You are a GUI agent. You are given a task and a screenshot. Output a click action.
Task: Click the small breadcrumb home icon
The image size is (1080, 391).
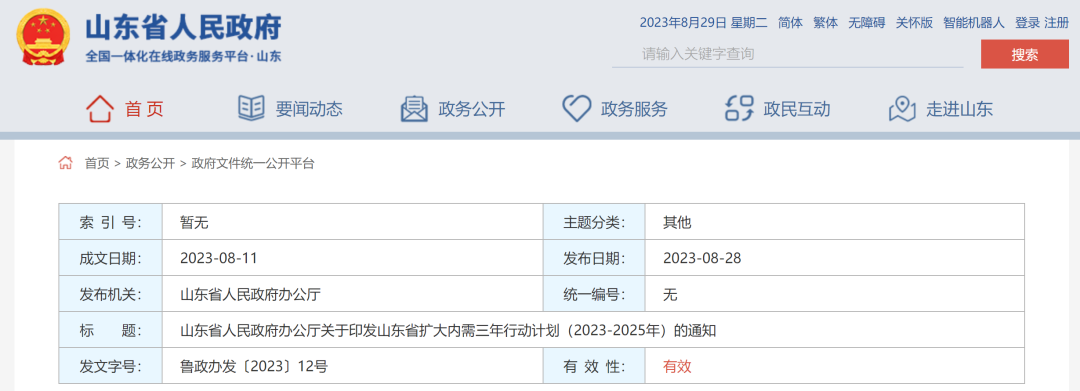pyautogui.click(x=65, y=163)
